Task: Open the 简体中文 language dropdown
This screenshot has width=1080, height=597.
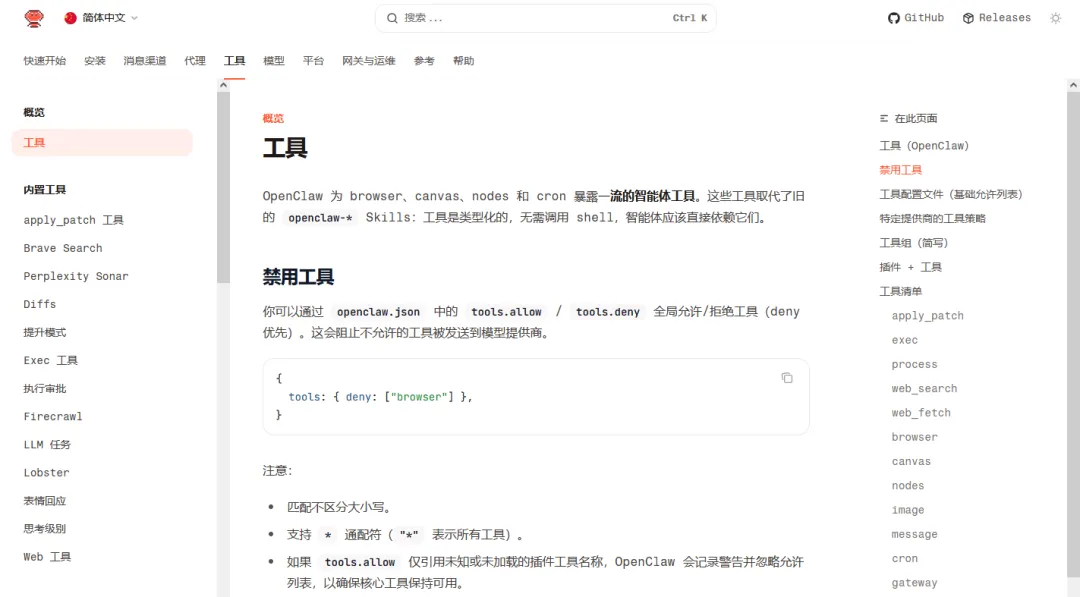Action: point(101,18)
